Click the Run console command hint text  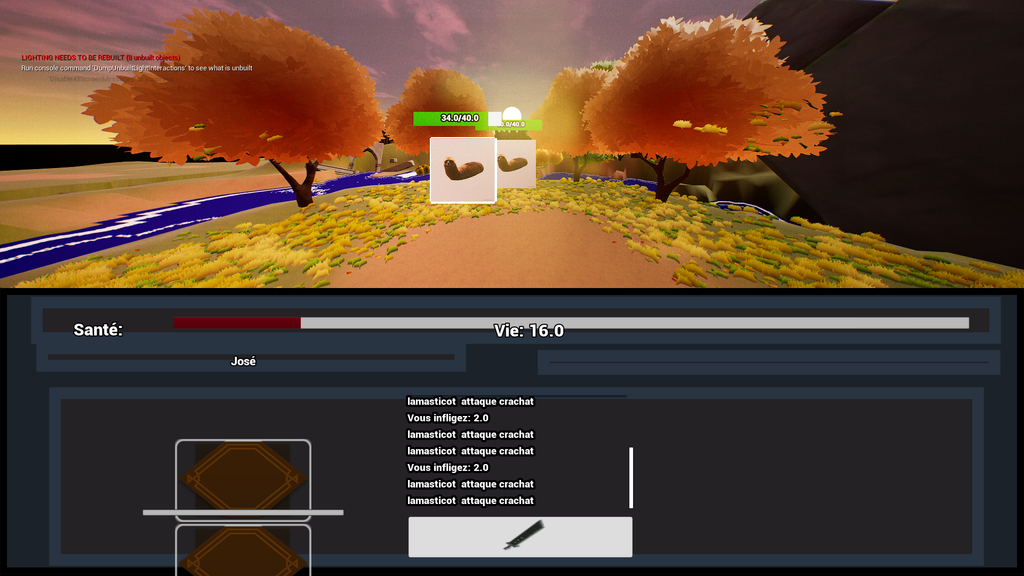tap(136, 68)
